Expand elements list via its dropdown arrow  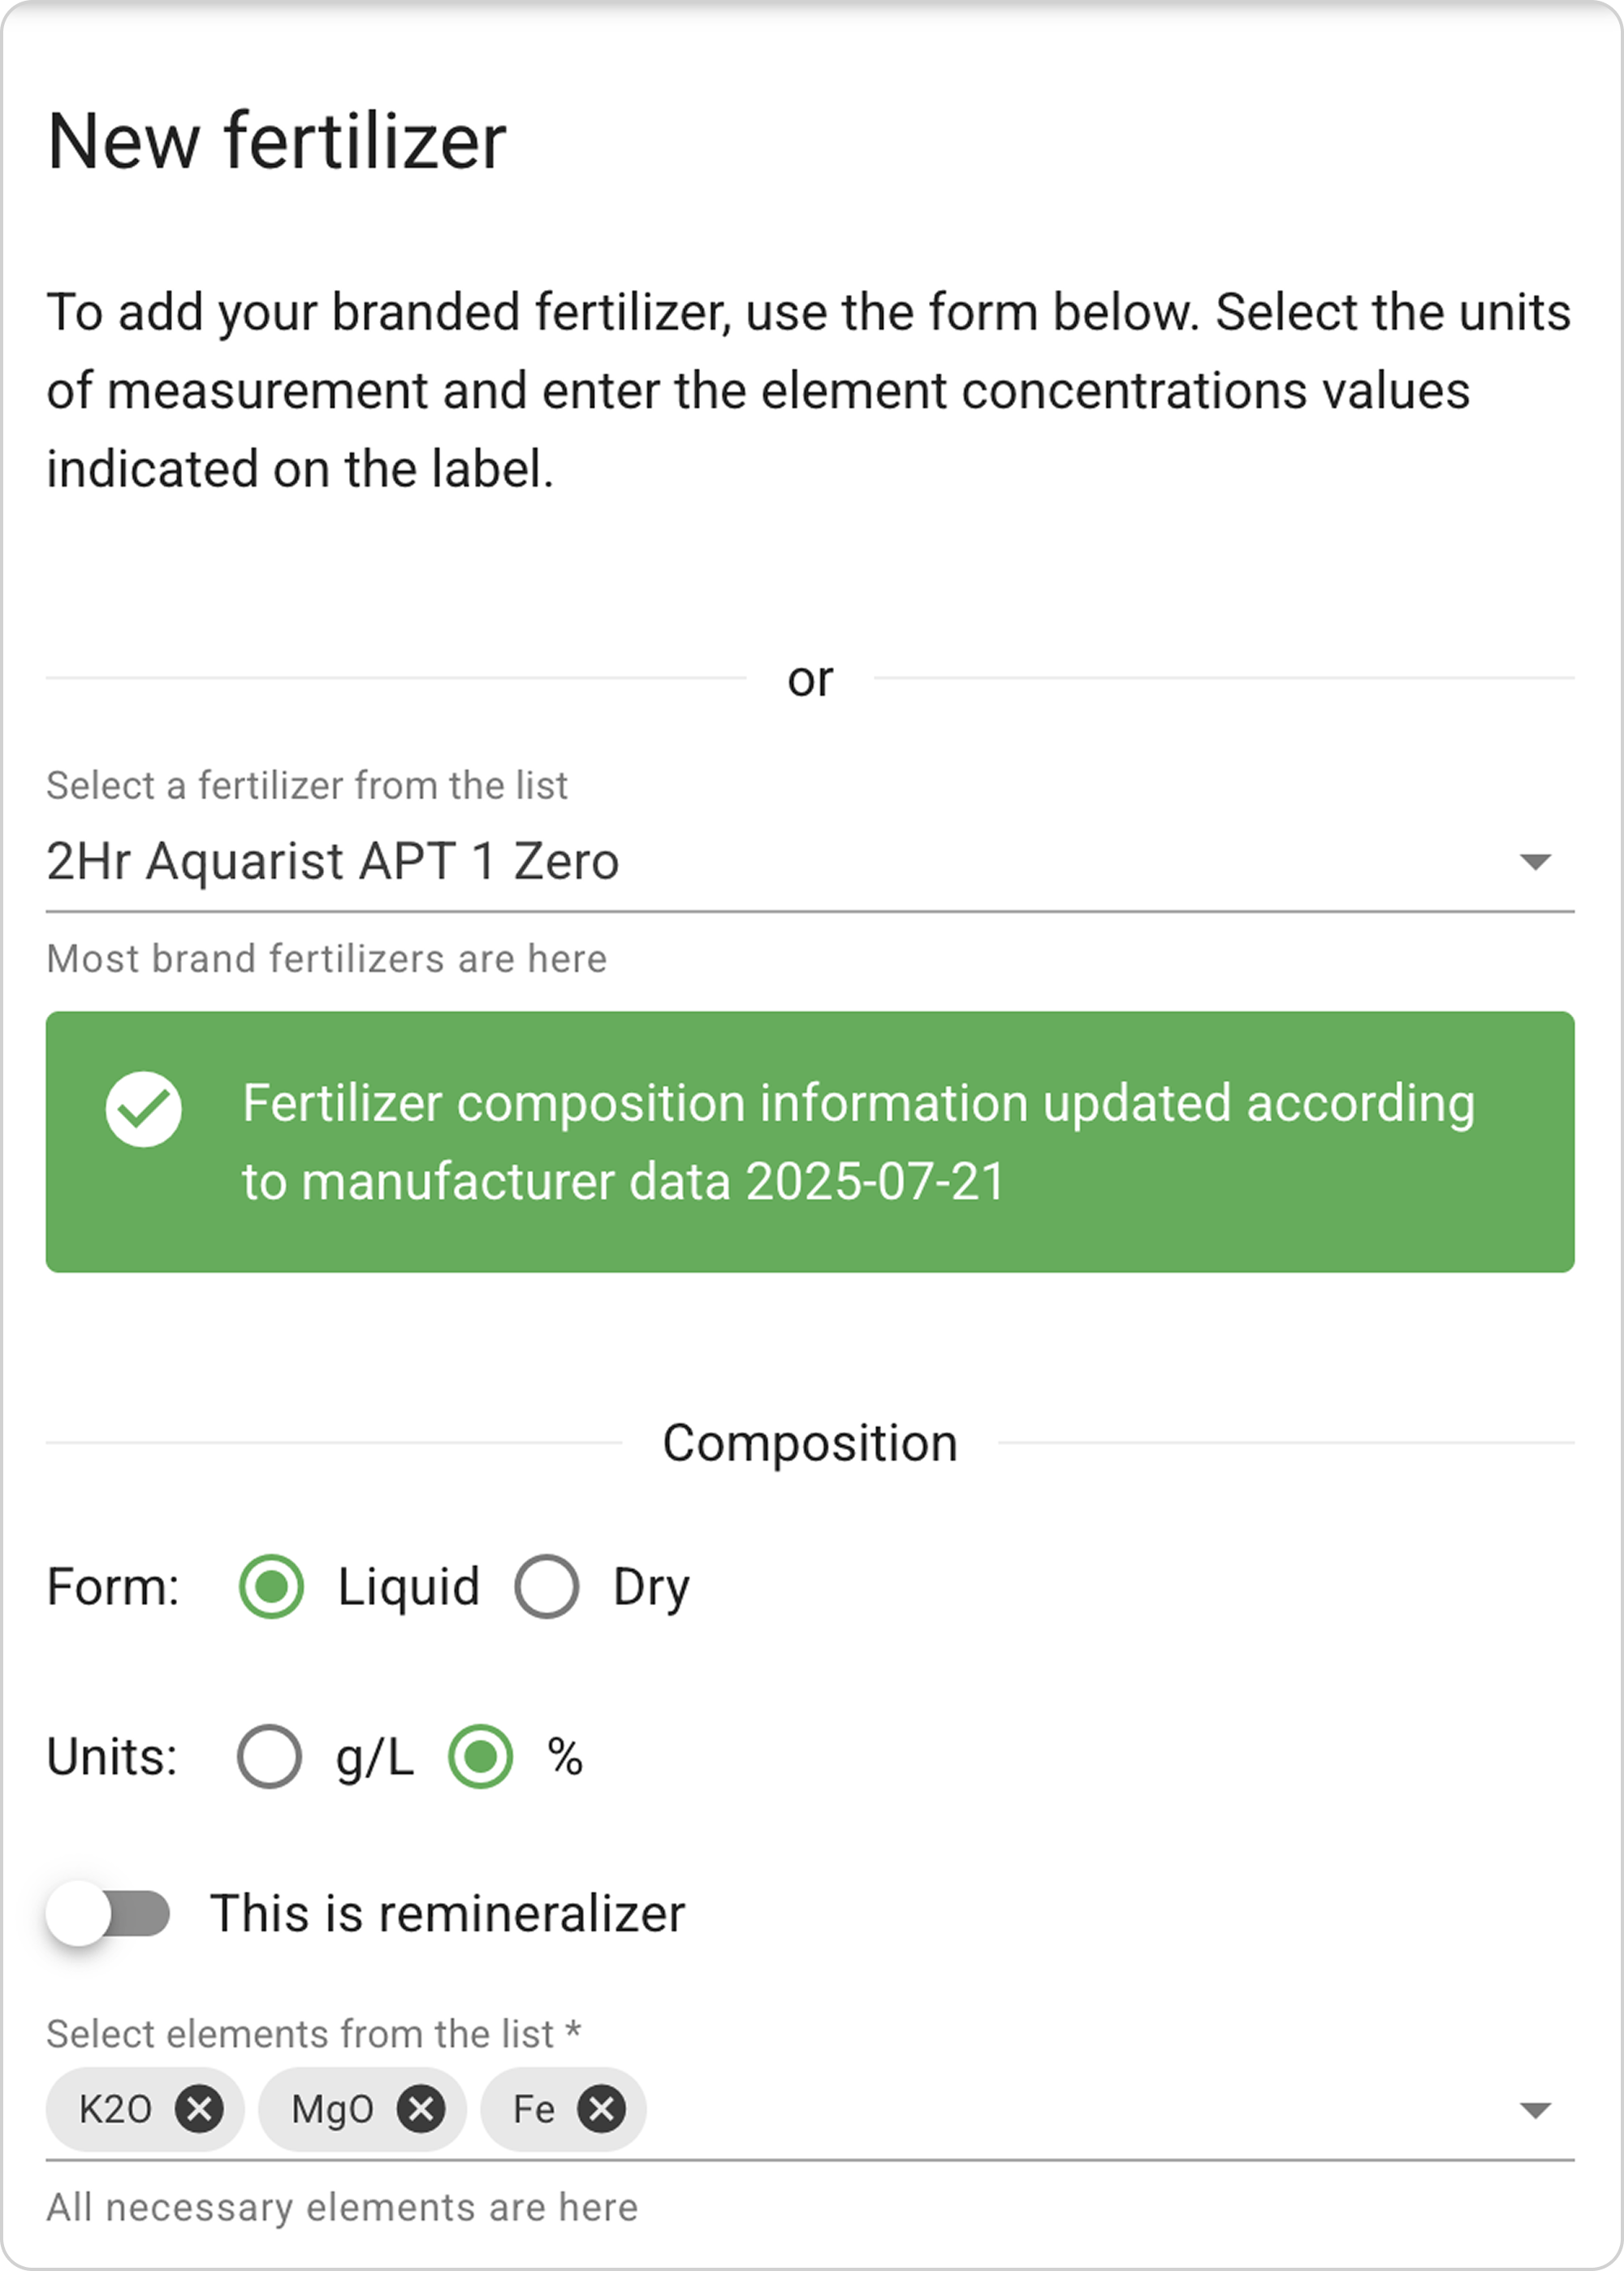(1534, 2110)
